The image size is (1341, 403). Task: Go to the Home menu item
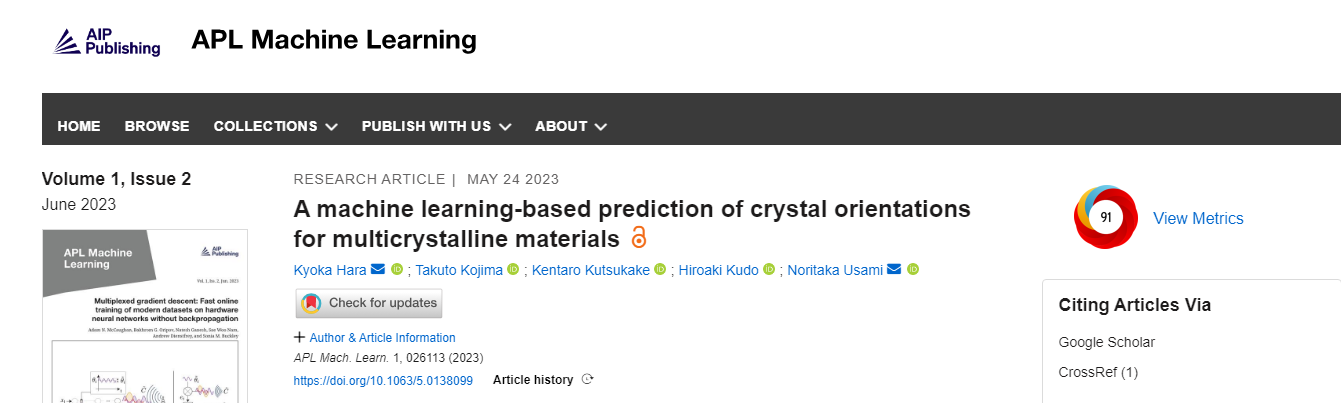(x=79, y=126)
